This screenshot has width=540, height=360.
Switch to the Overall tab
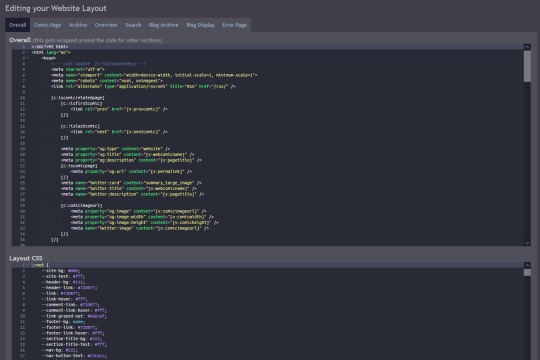(x=17, y=25)
